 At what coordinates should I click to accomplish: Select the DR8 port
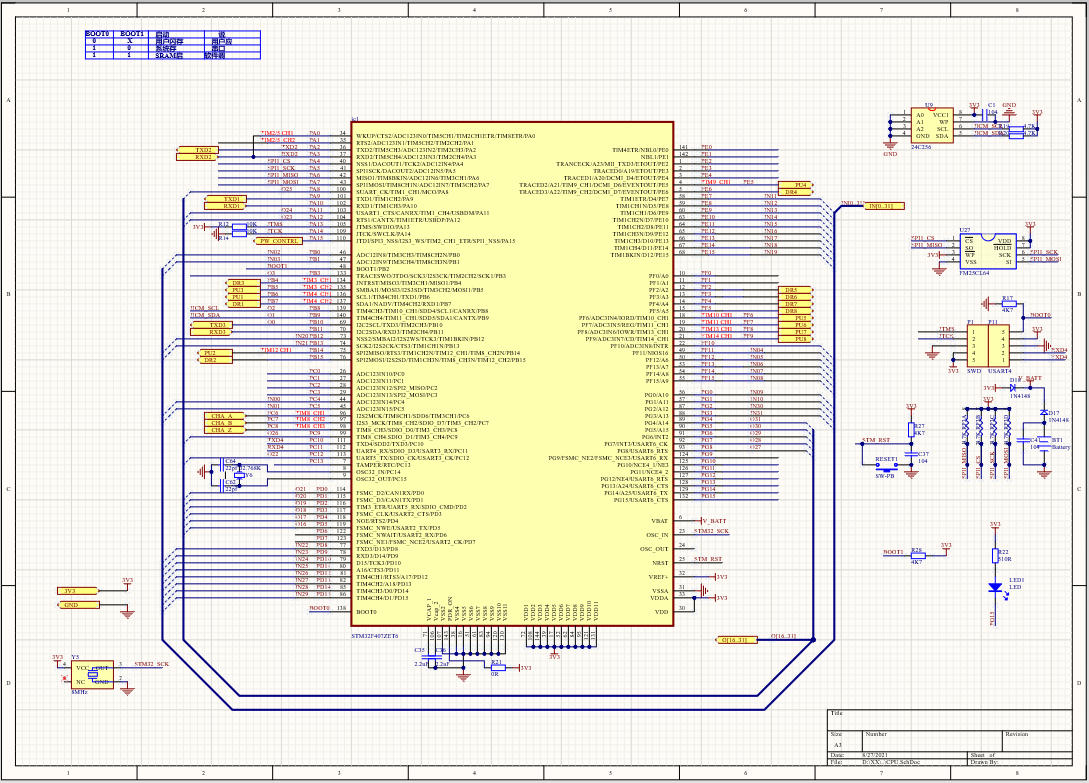795,311
